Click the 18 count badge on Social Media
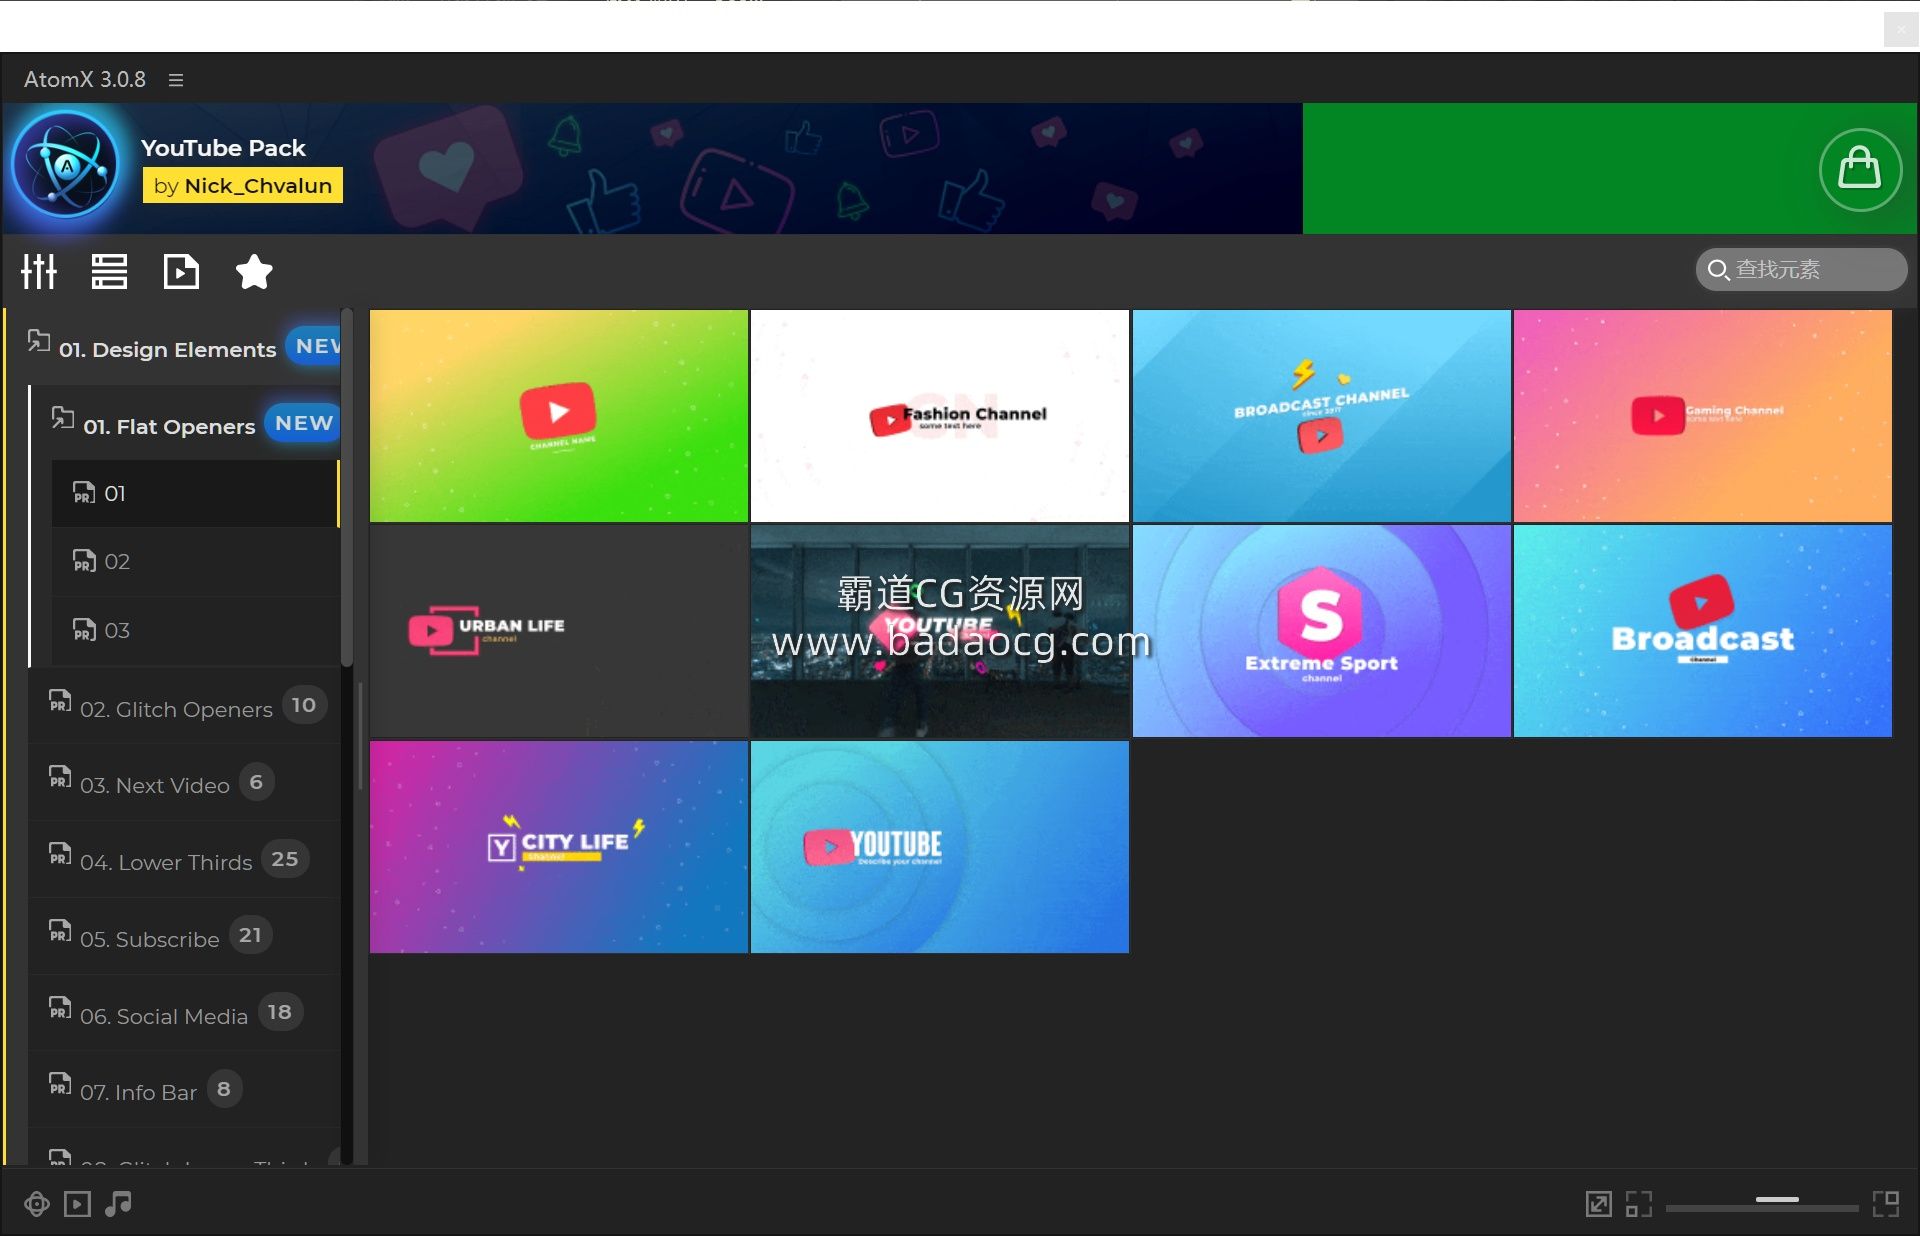 (280, 1012)
